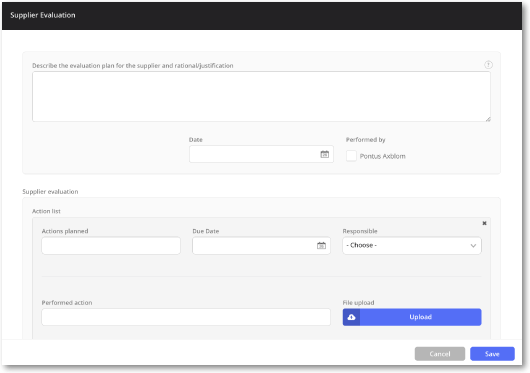Click the Upload button
530x373 pixels.
point(412,317)
